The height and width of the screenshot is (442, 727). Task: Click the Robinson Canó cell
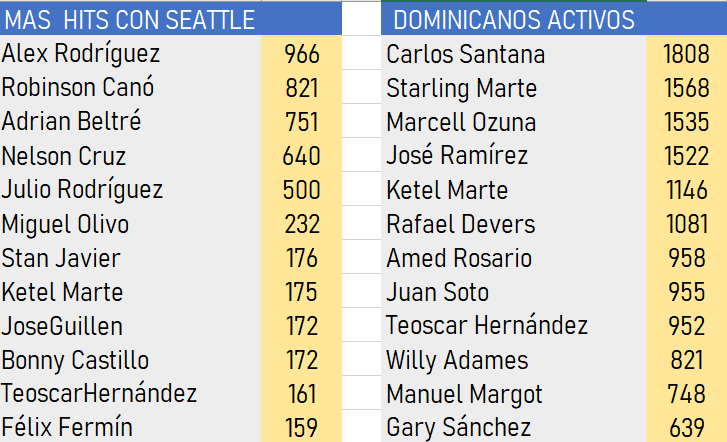pyautogui.click(x=78, y=88)
